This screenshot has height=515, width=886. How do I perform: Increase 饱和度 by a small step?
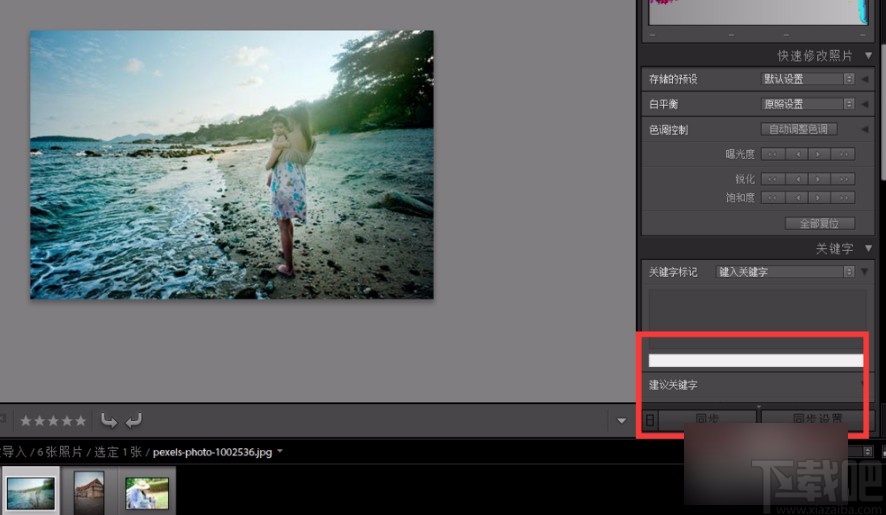(x=819, y=197)
